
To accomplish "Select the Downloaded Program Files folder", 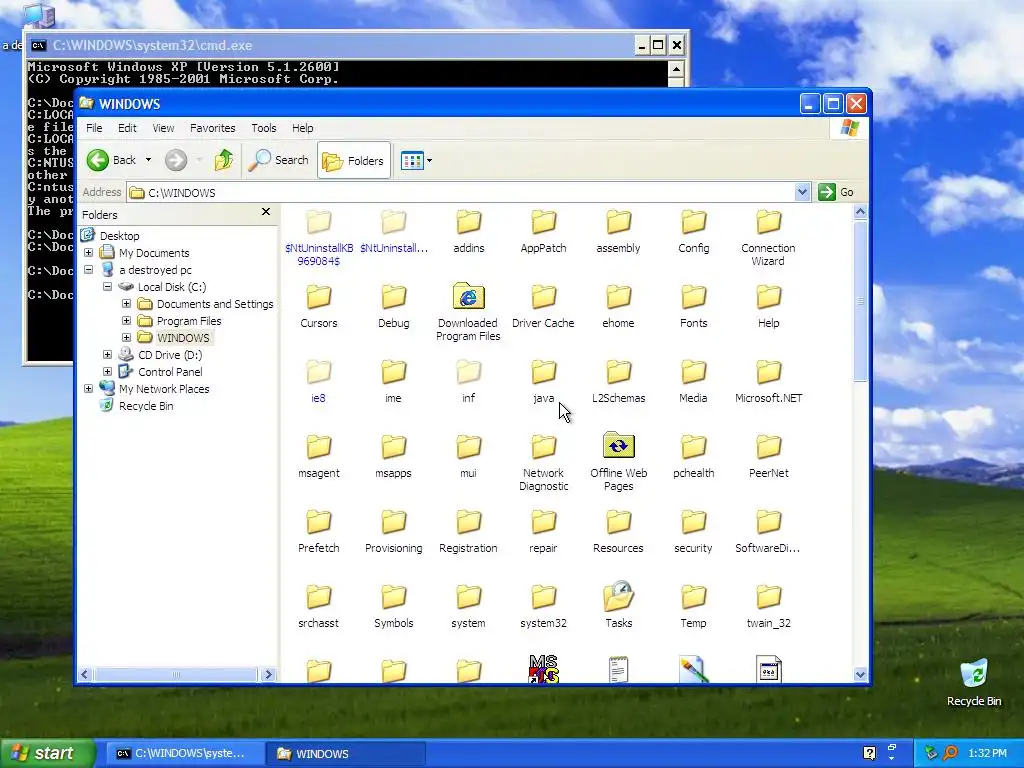I will [468, 312].
